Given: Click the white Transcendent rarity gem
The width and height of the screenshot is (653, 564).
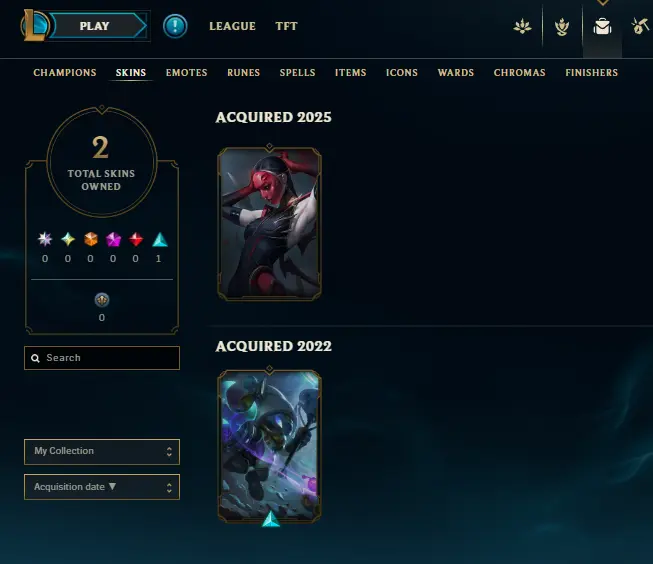Looking at the screenshot, I should (45, 239).
